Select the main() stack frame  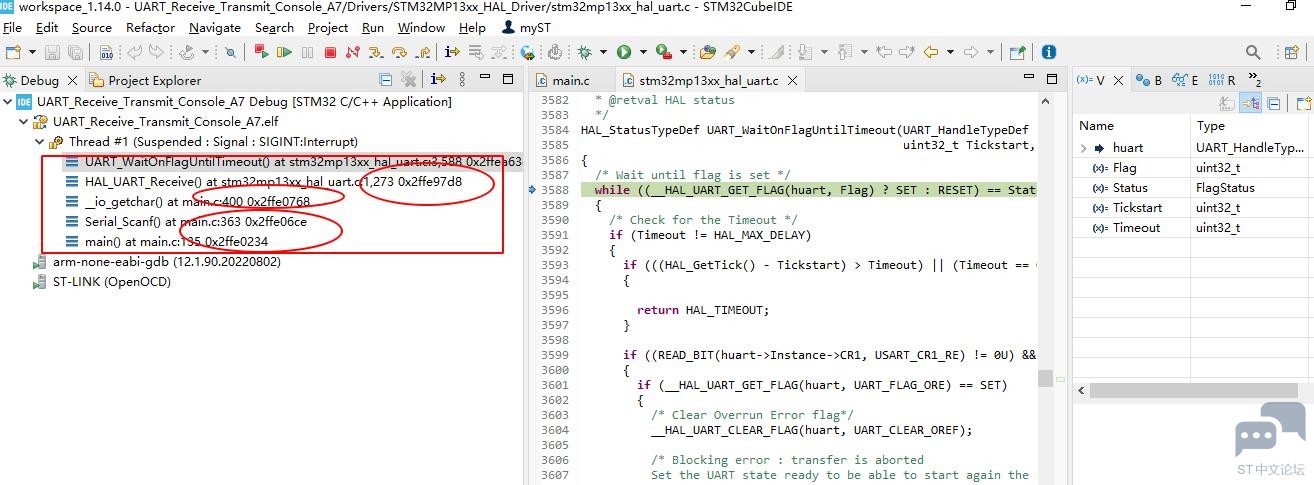click(167, 242)
